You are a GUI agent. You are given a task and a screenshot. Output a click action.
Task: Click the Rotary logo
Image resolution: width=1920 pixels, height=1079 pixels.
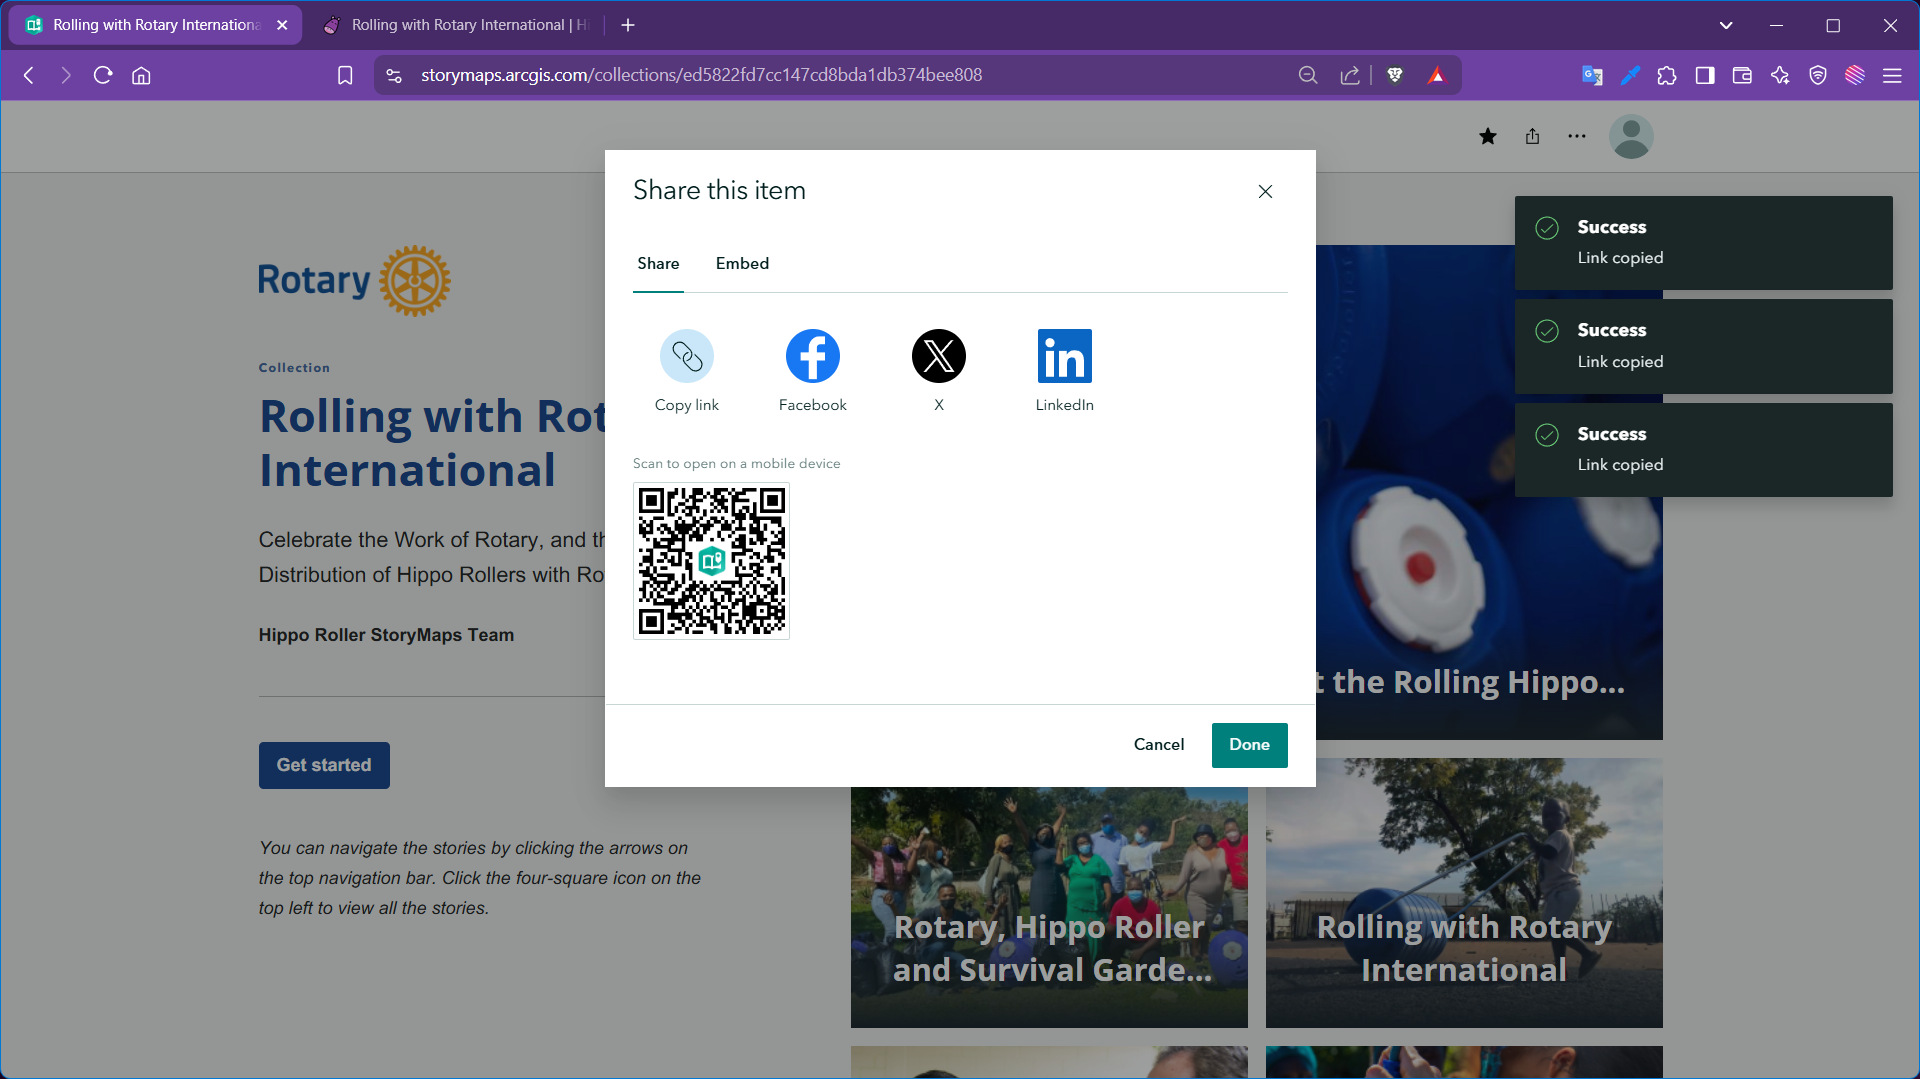pyautogui.click(x=355, y=281)
